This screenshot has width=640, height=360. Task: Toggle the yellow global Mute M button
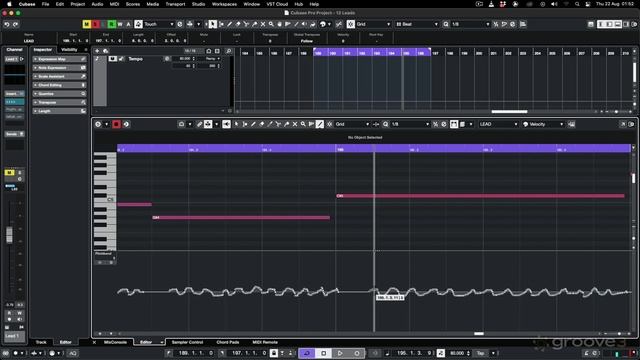[87, 24]
